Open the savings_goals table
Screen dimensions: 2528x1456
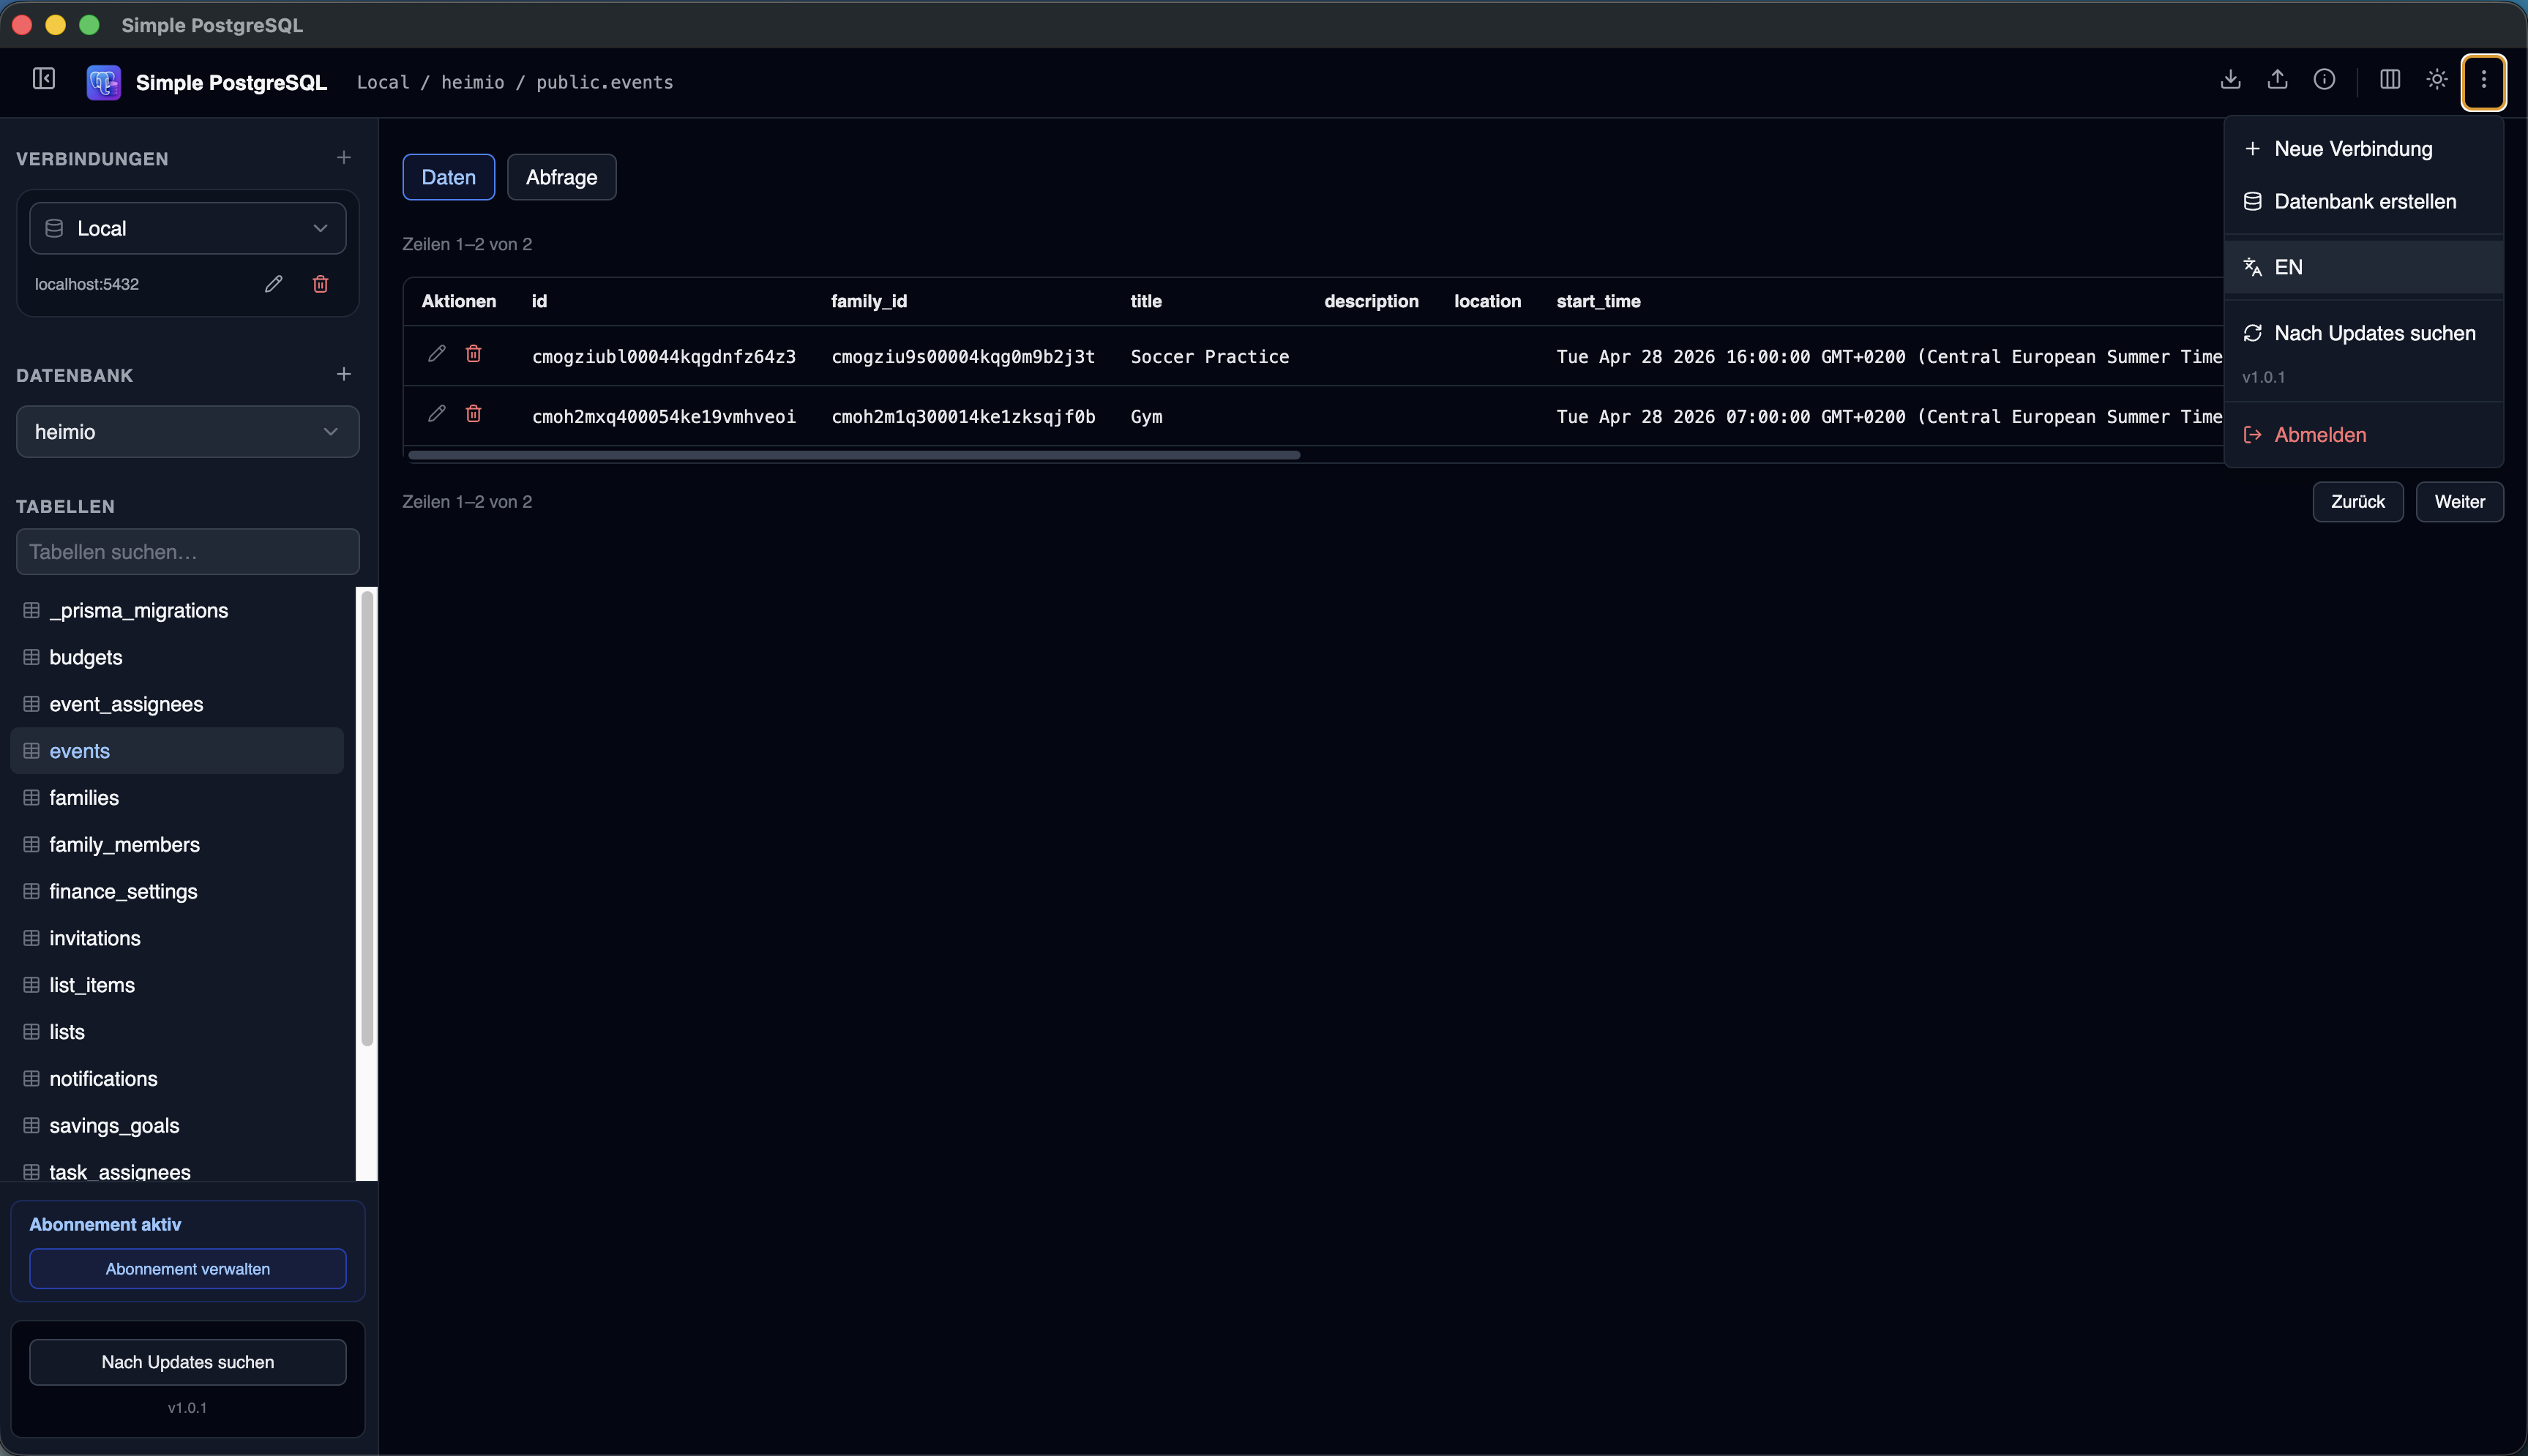(x=177, y=1126)
